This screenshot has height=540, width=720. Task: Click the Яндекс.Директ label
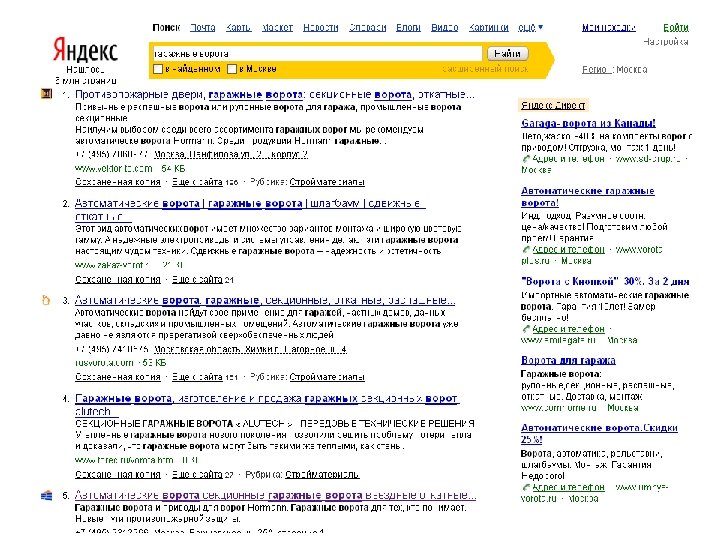tap(553, 105)
